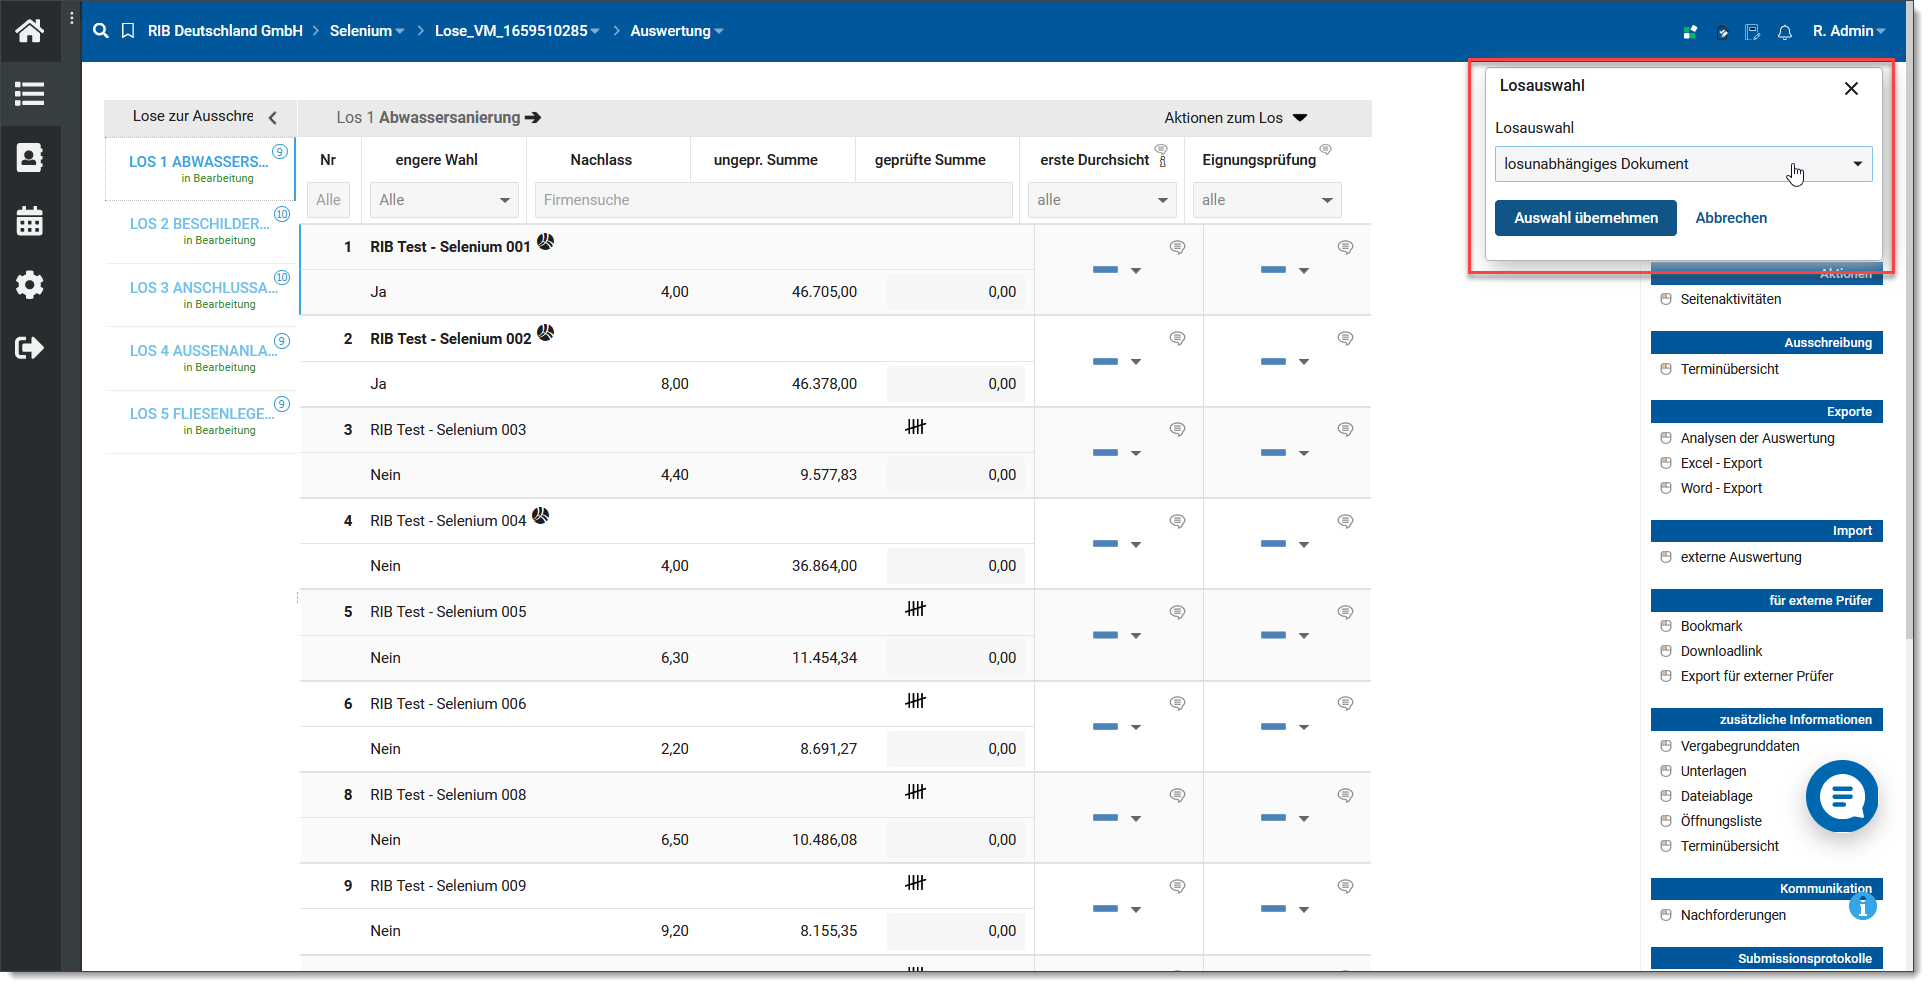Select LOS 3 ANSCHLUSSA... lot

pyautogui.click(x=199, y=295)
